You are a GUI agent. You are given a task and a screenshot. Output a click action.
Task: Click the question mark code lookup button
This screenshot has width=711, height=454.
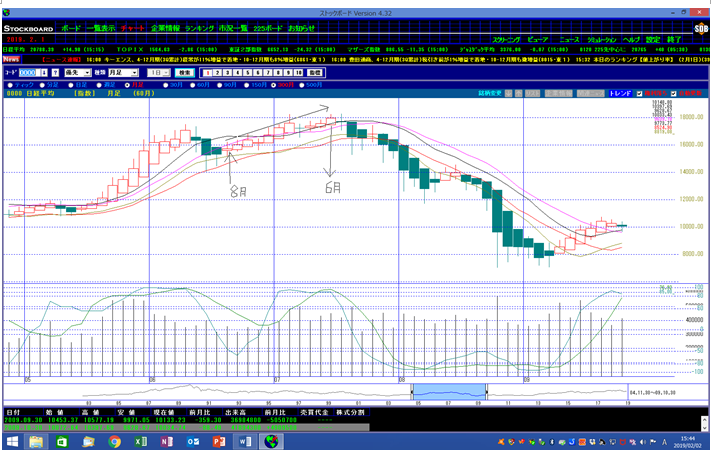[x=55, y=73]
